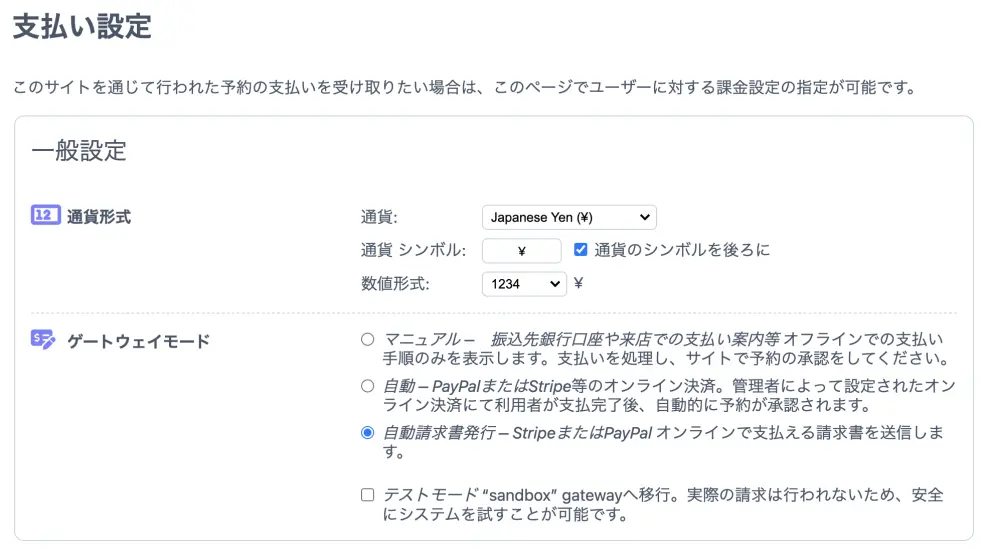Focus the 通貨シンボル text field

(521, 251)
